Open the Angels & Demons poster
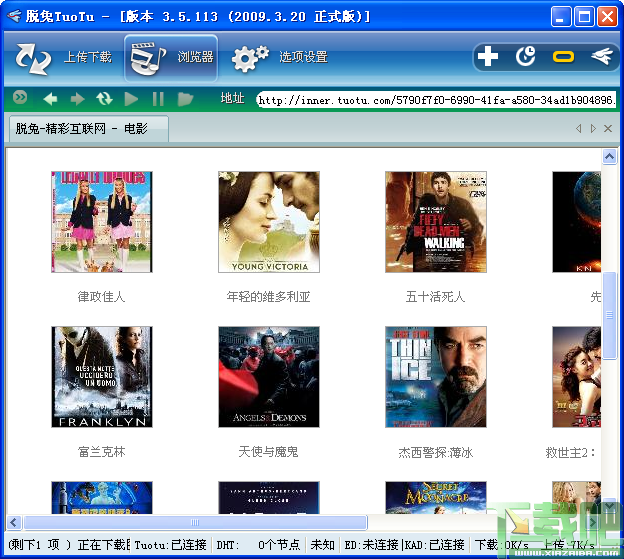This screenshot has height=559, width=624. click(269, 377)
